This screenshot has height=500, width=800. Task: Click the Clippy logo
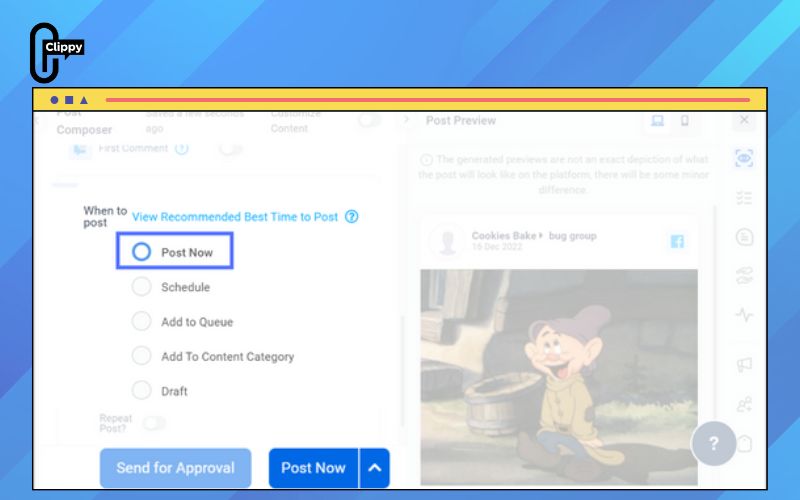(x=56, y=53)
